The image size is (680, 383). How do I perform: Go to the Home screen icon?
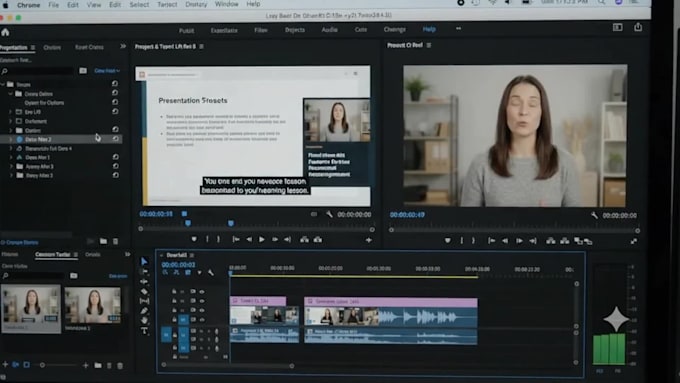pyautogui.click(x=5, y=32)
